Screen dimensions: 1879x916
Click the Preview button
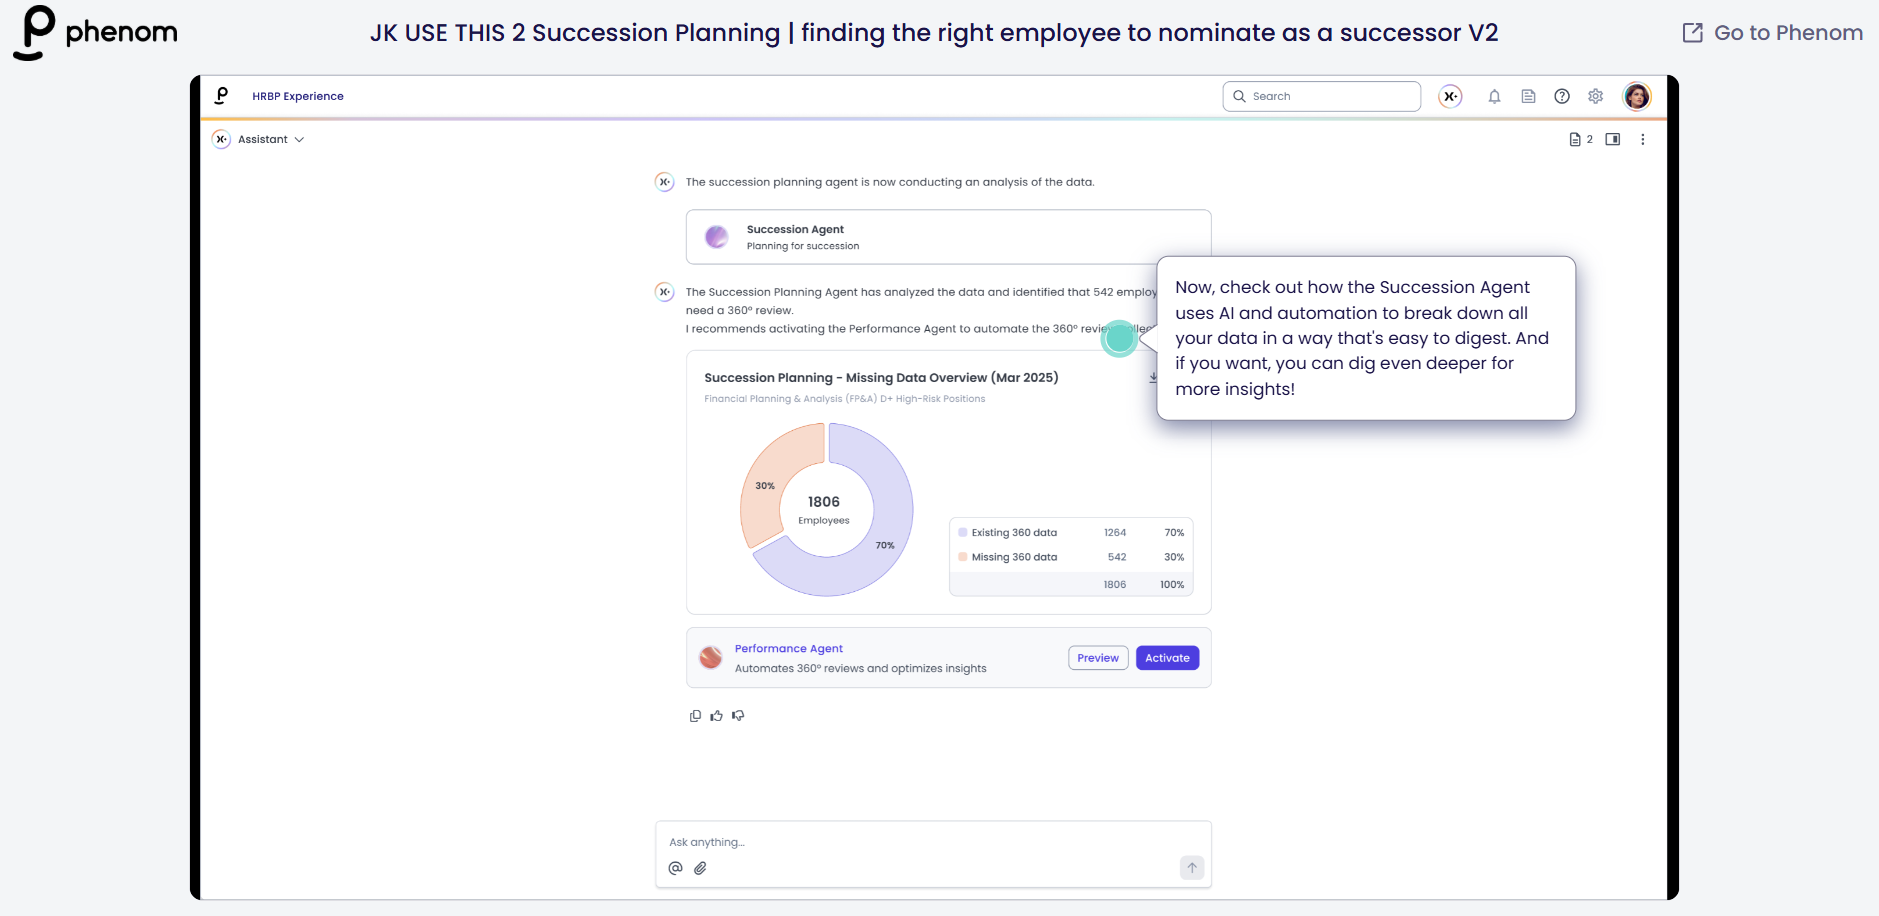coord(1098,658)
